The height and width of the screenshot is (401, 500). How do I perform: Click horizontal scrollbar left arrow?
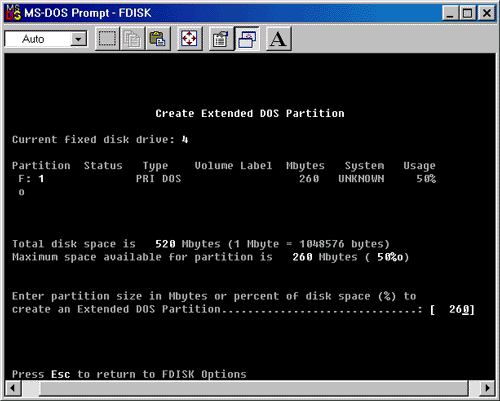click(x=13, y=388)
